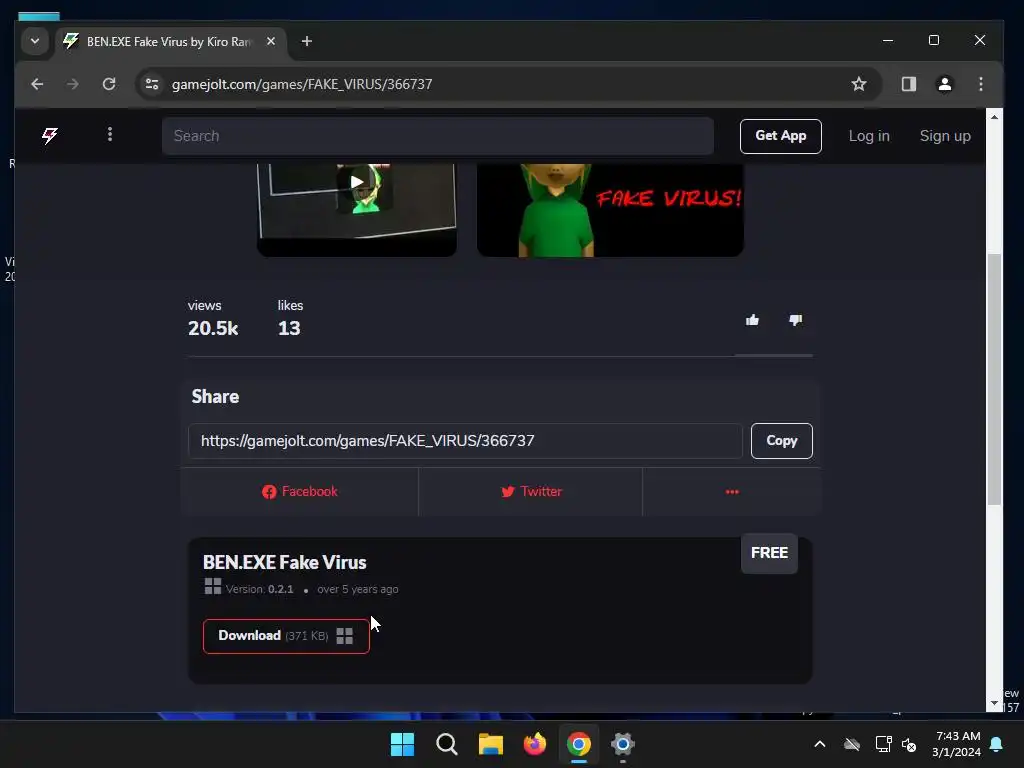Click the 20.5k views count
1024x768 pixels.
click(213, 328)
